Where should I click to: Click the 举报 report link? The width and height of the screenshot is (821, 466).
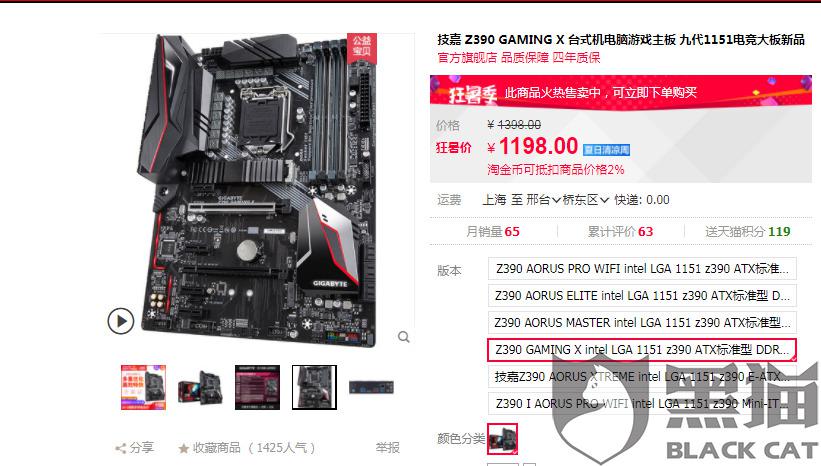pos(387,448)
